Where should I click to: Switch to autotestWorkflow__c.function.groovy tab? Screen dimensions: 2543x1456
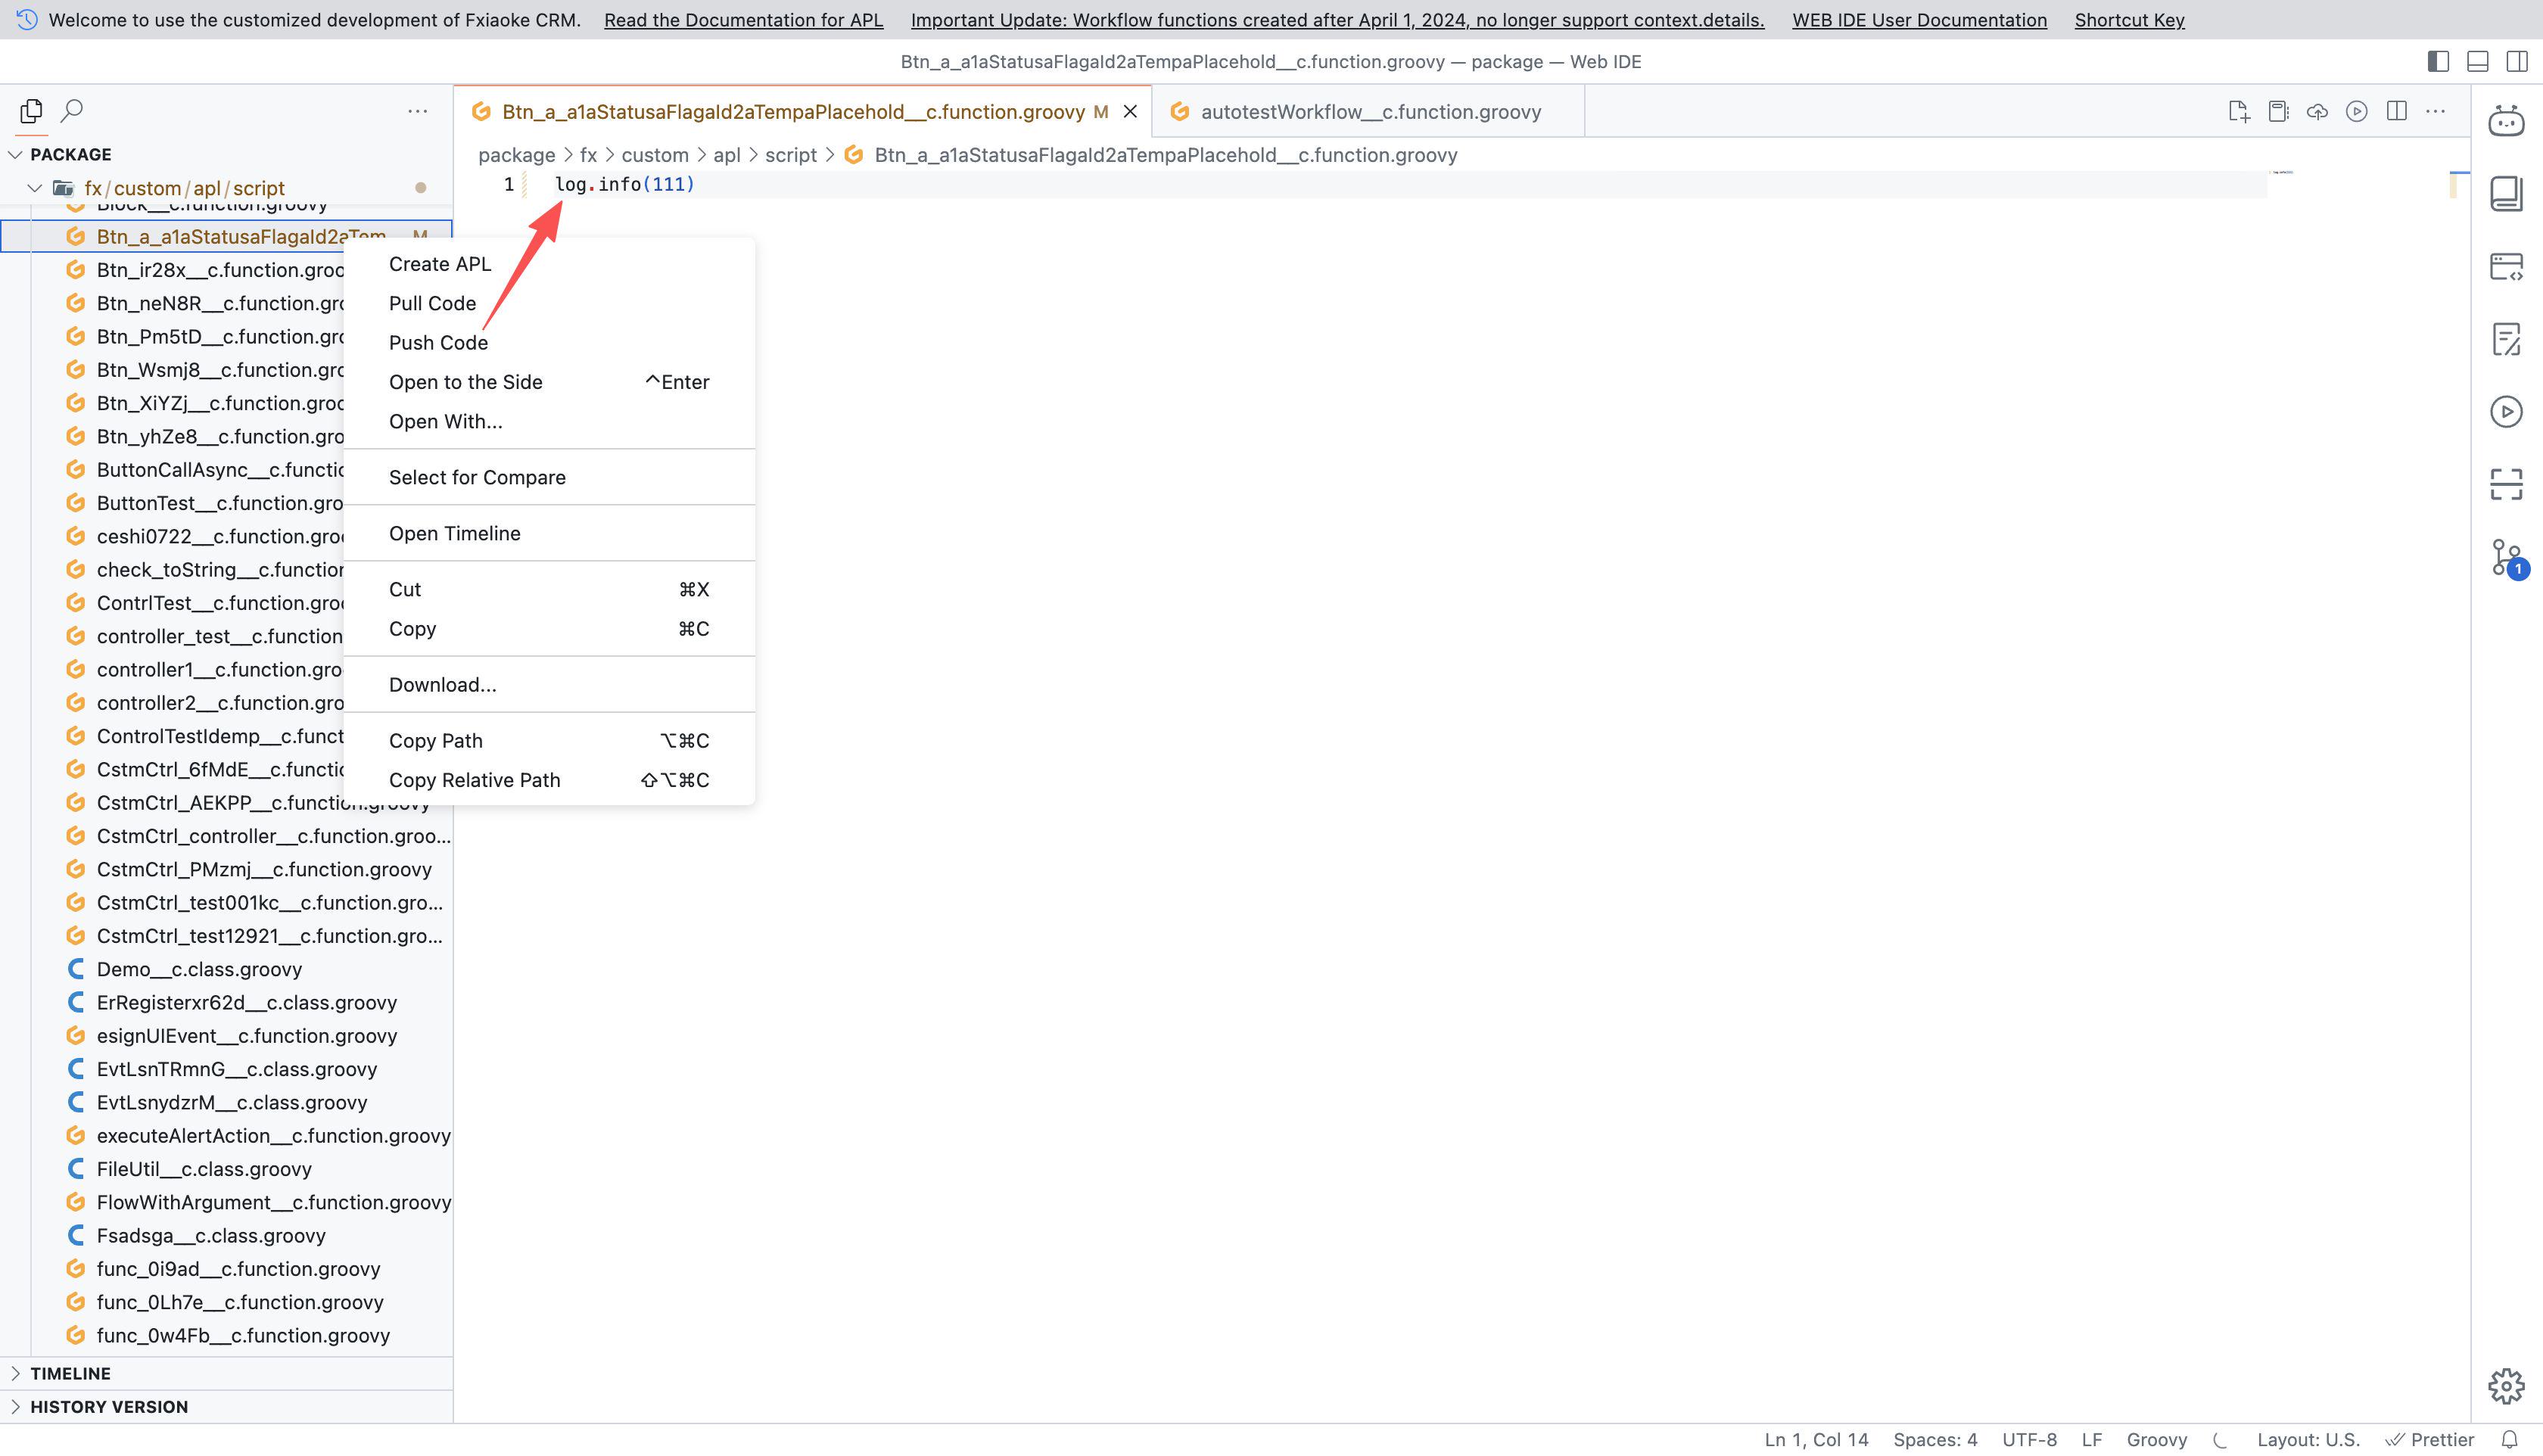[1369, 112]
